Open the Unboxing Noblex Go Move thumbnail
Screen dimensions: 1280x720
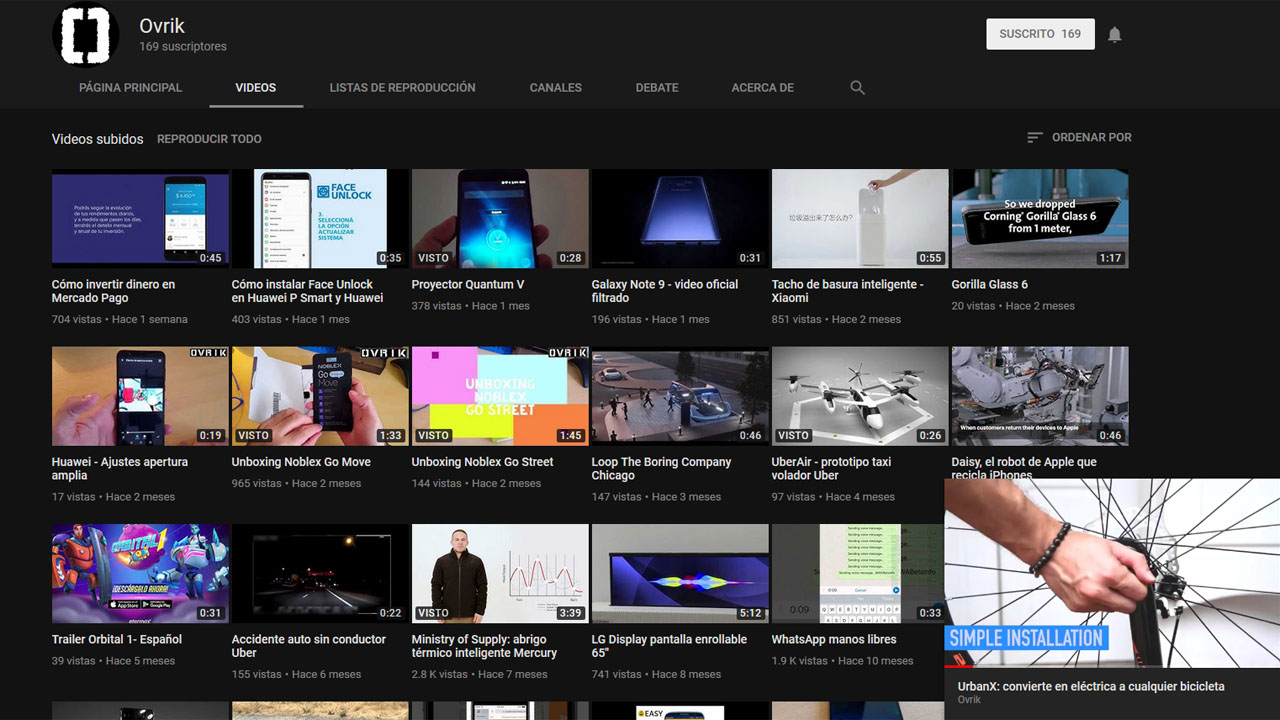(x=320, y=396)
